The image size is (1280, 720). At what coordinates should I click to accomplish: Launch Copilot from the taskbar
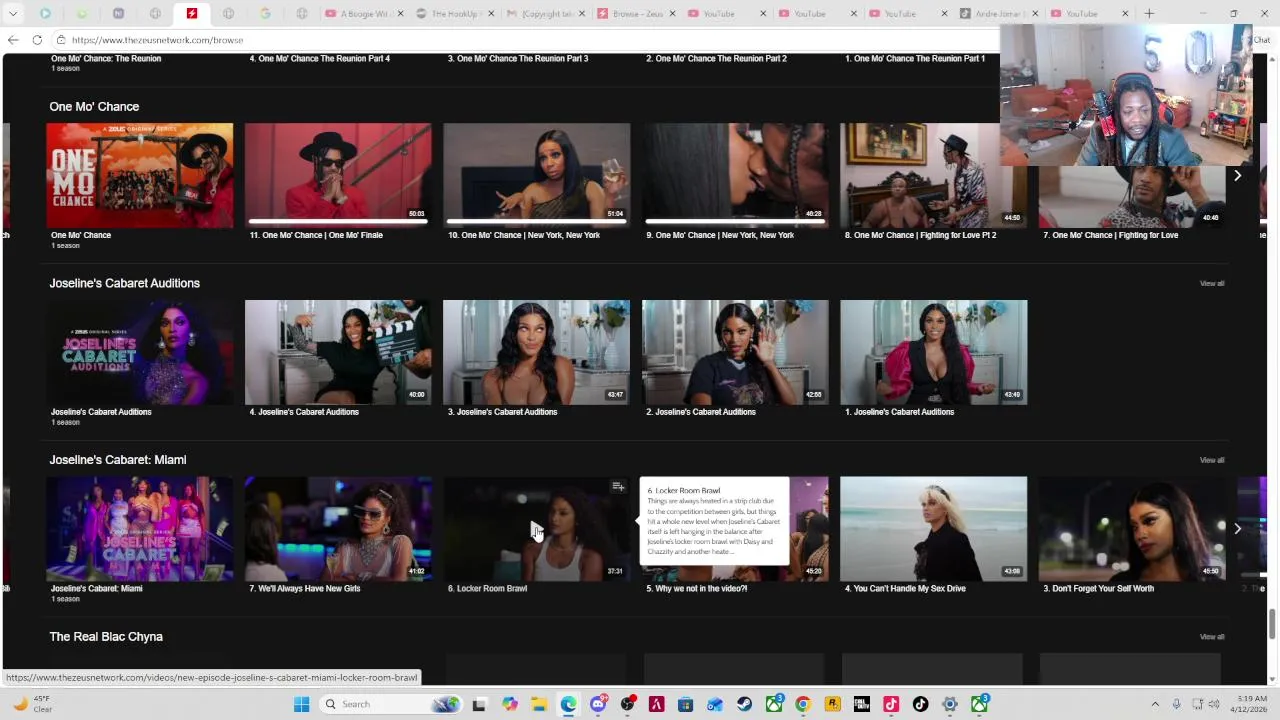(510, 704)
